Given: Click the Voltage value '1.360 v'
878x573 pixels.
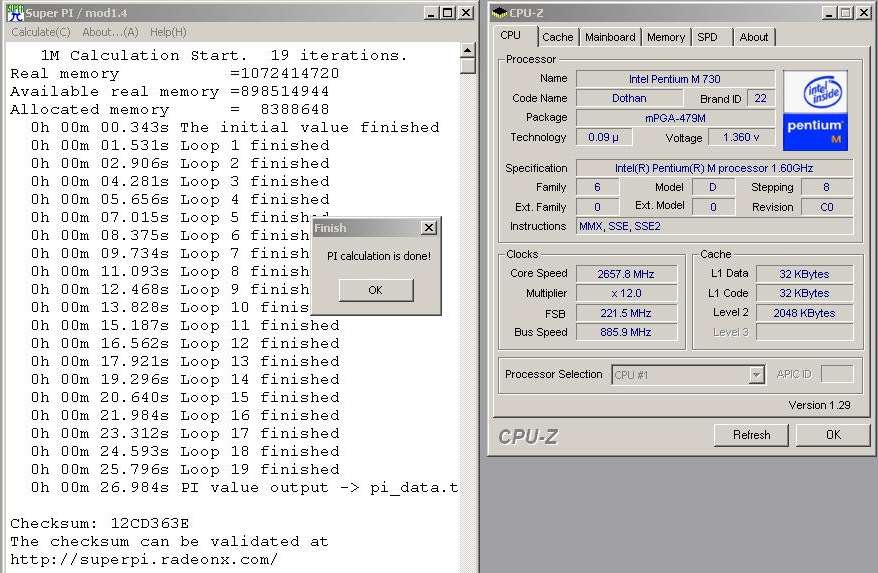Looking at the screenshot, I should 741,137.
